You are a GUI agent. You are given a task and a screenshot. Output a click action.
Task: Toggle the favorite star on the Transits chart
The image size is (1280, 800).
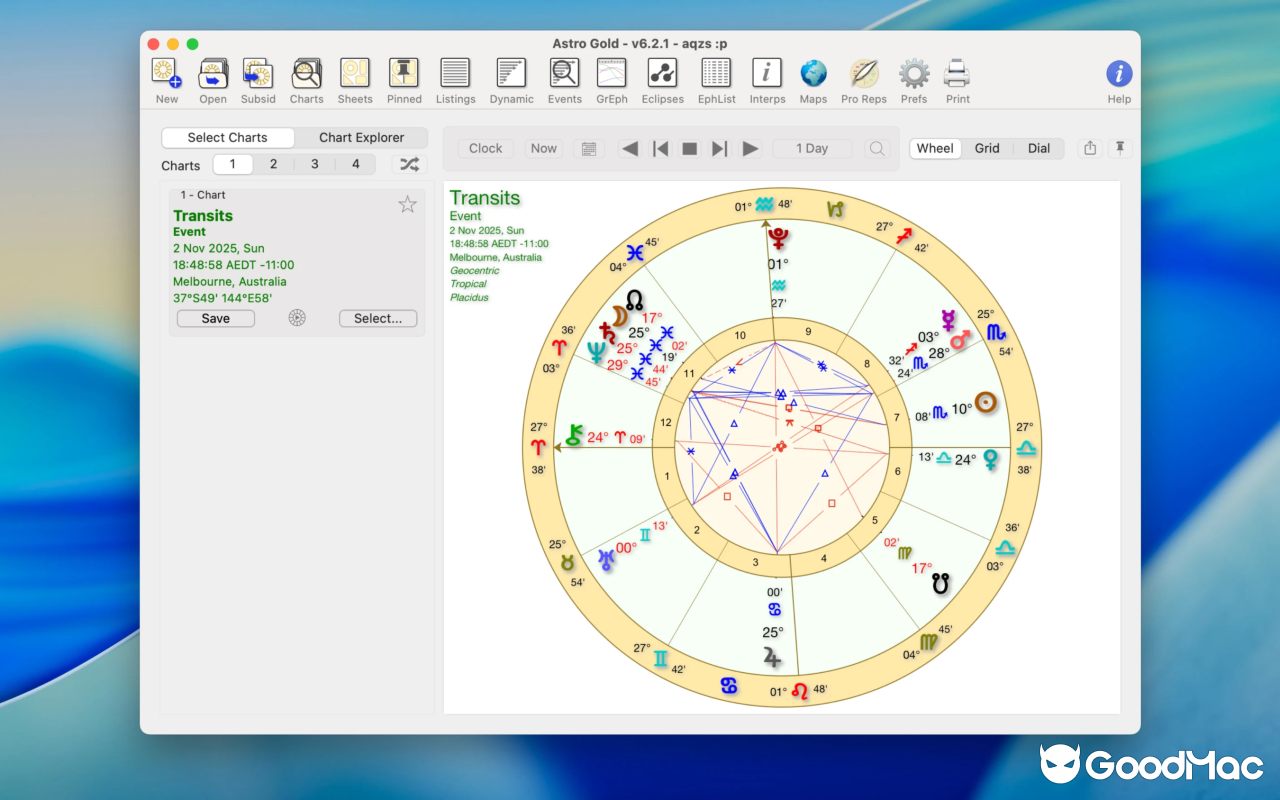click(x=407, y=203)
